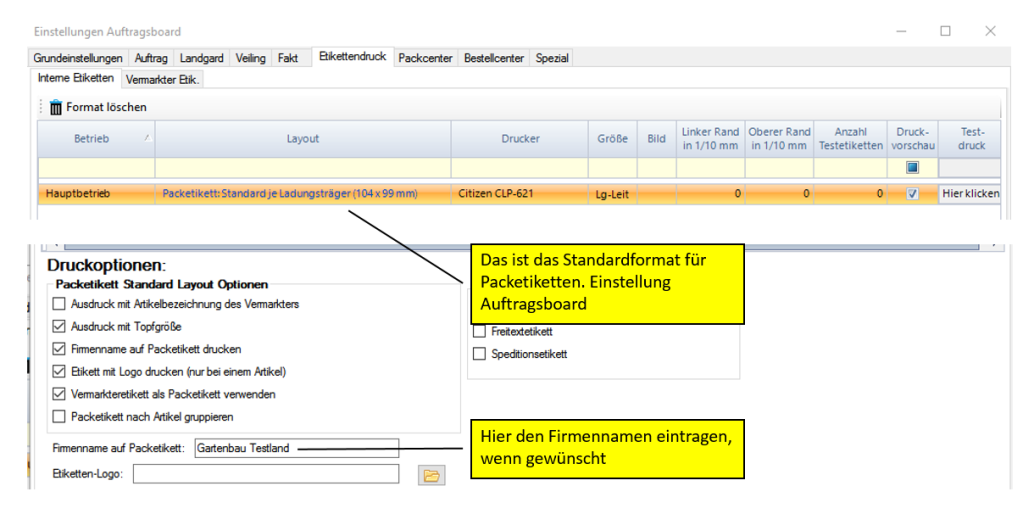Tick the Freitextetikett checkbox
Screen dimensions: 1023x514
[479, 331]
